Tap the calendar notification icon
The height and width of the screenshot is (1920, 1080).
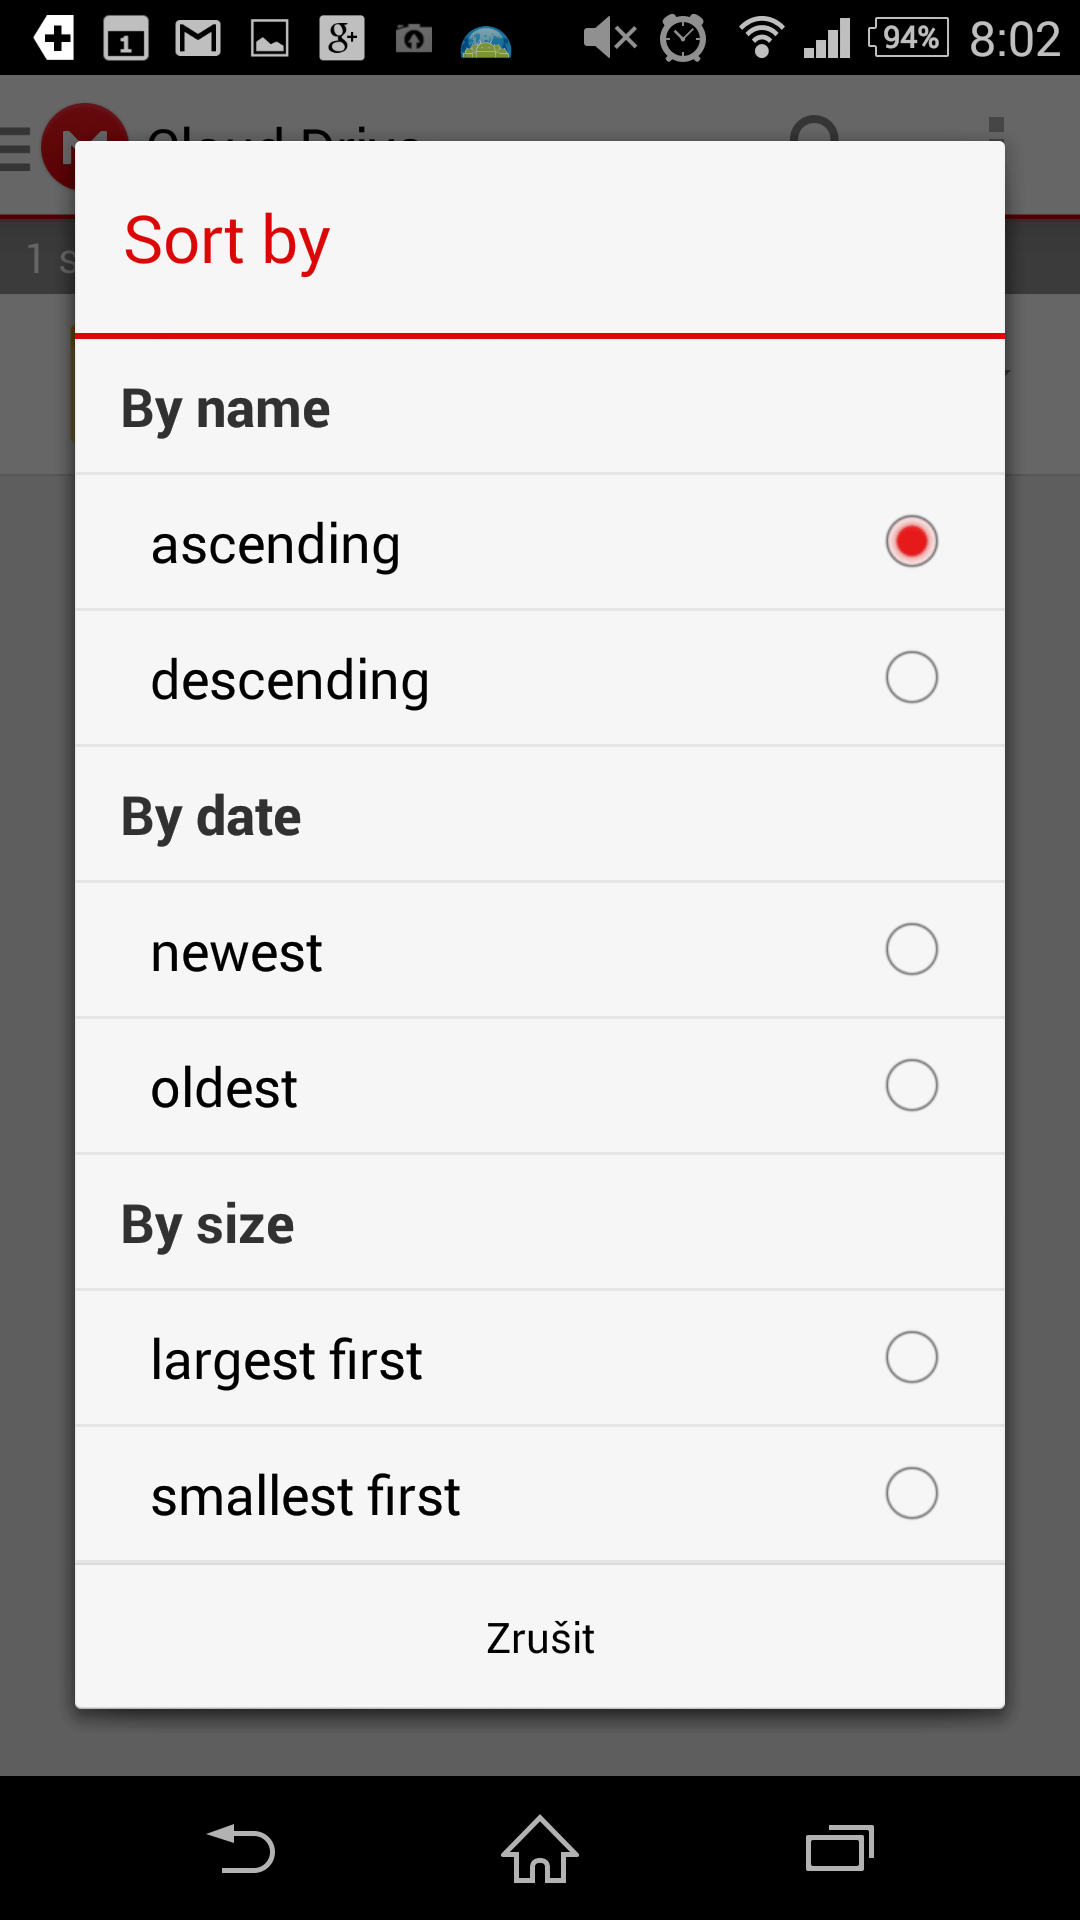point(126,39)
